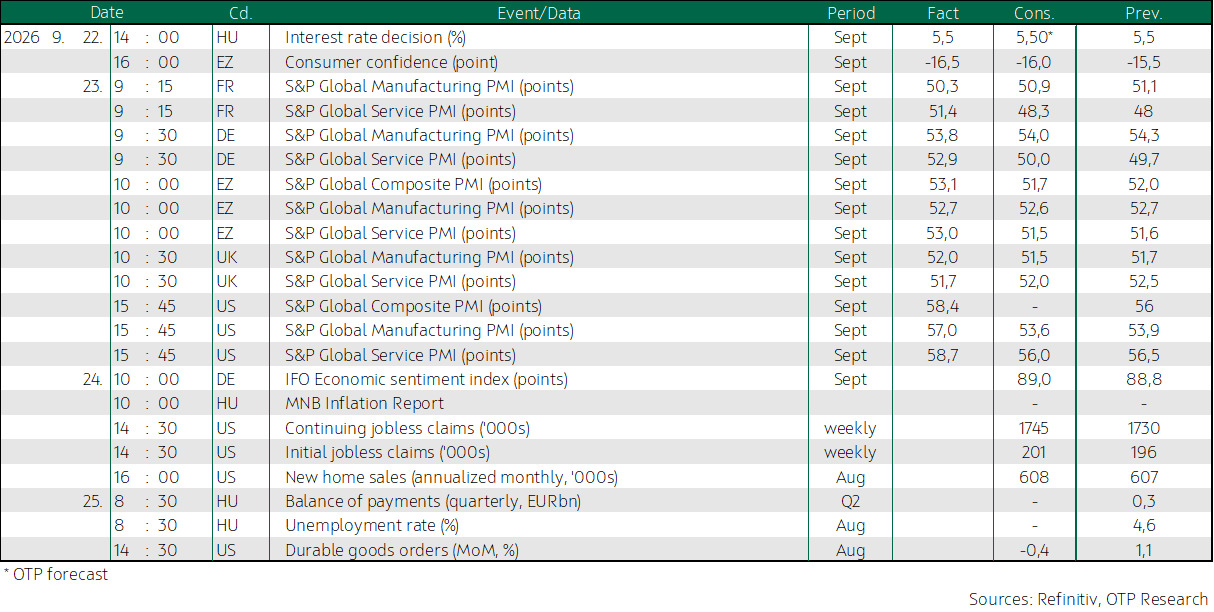Click the Durable goods orders event
Image resolution: width=1214 pixels, height=612 pixels.
(x=402, y=550)
